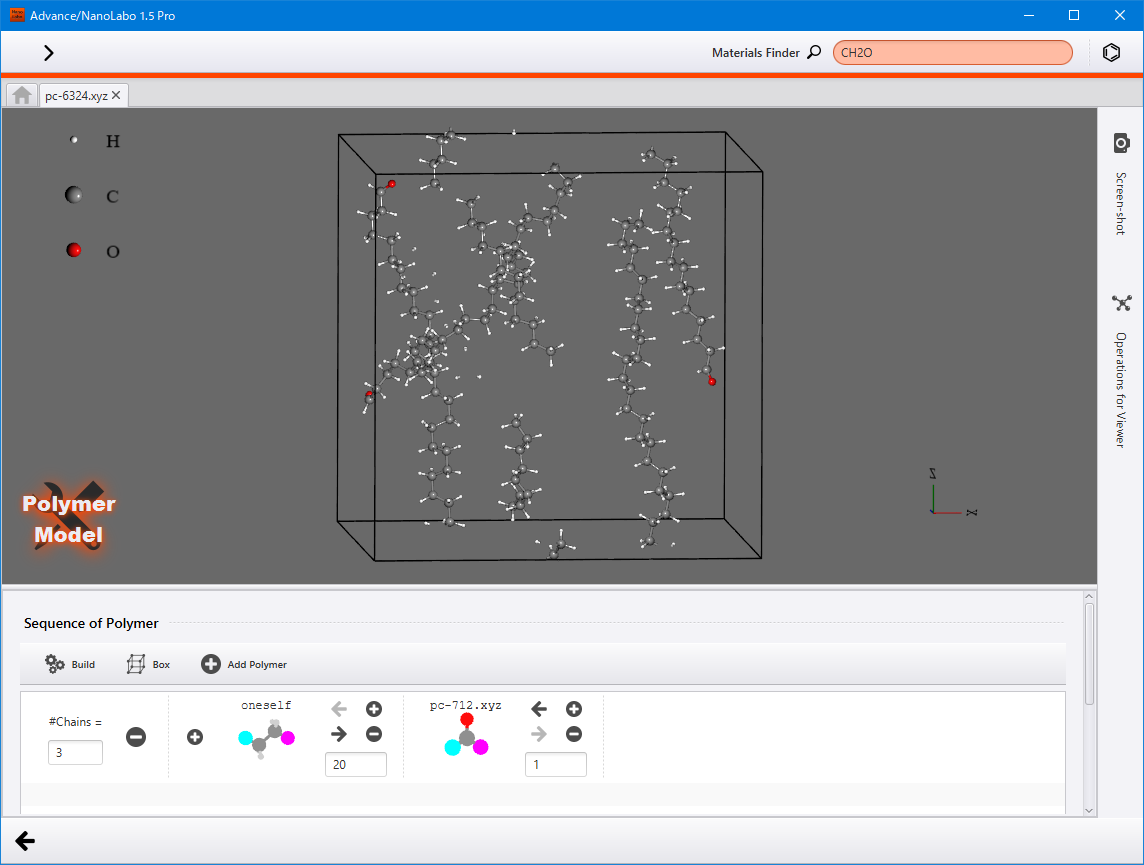
Task: Take a screenshot with the camera icon
Action: 1121,143
